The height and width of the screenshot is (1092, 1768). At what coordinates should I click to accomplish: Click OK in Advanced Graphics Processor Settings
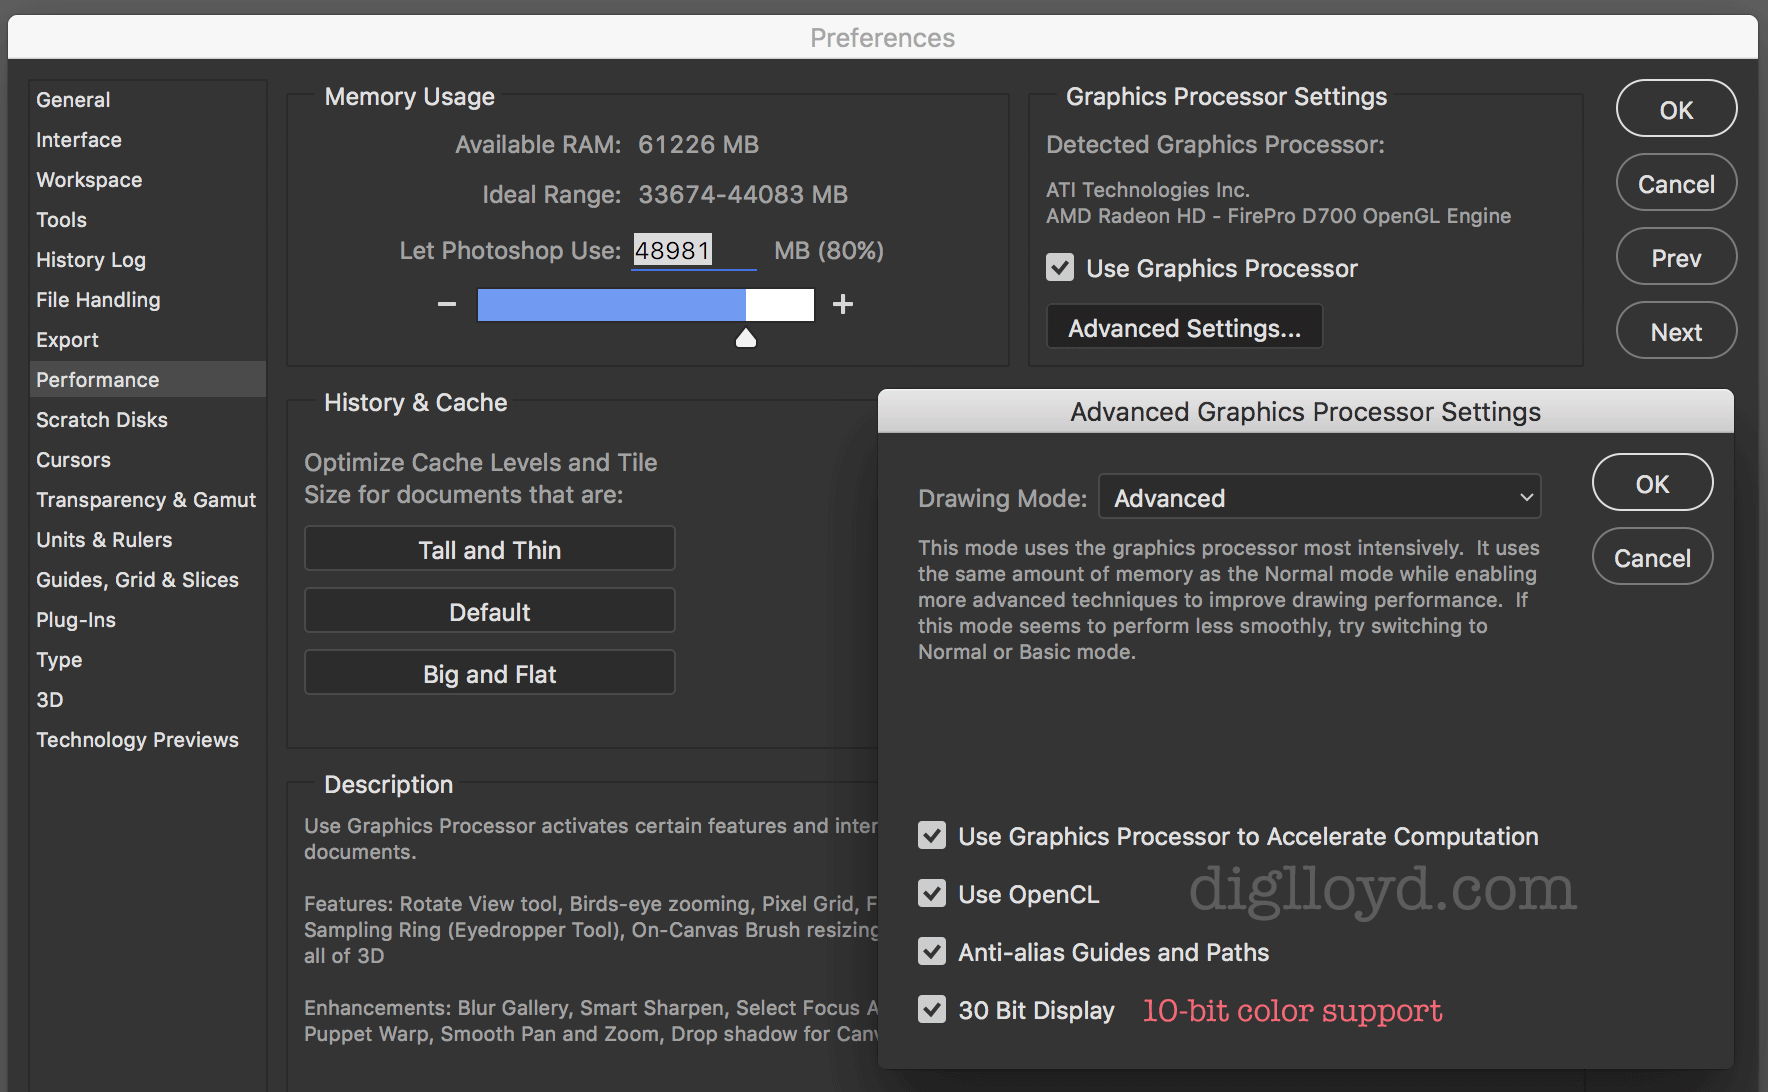[1652, 483]
